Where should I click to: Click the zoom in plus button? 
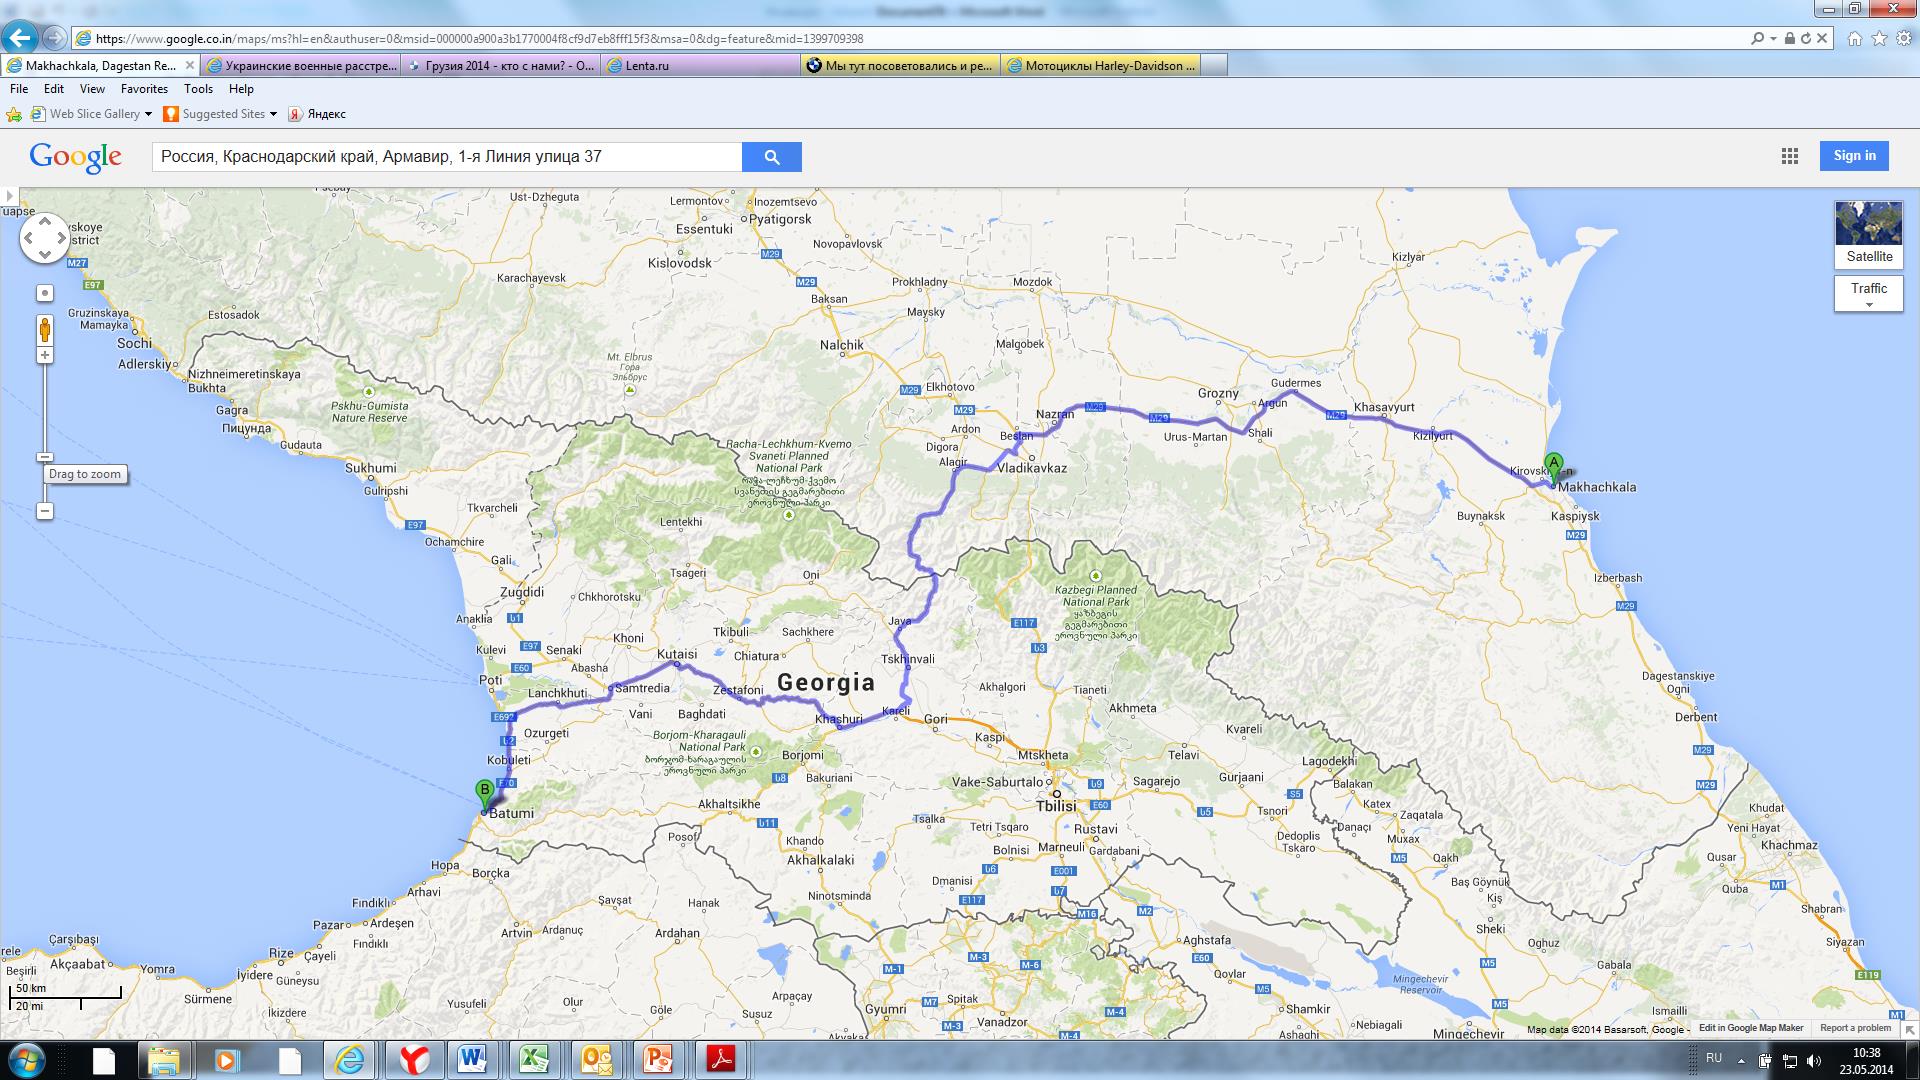(x=45, y=355)
